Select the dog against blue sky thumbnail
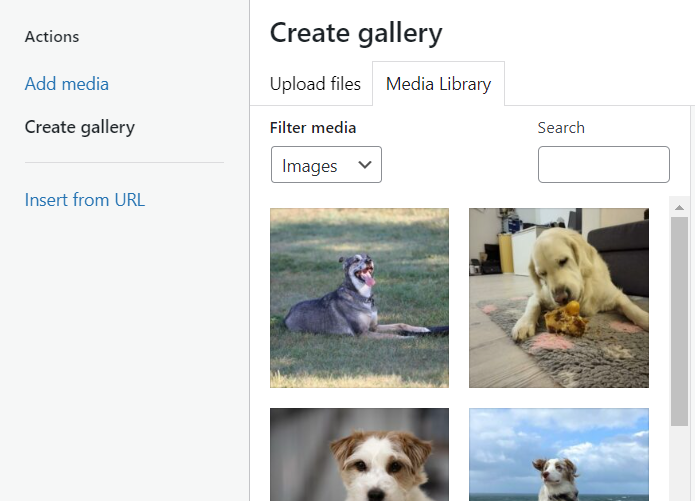Screen dimensions: 695x501 pyautogui.click(x=558, y=454)
